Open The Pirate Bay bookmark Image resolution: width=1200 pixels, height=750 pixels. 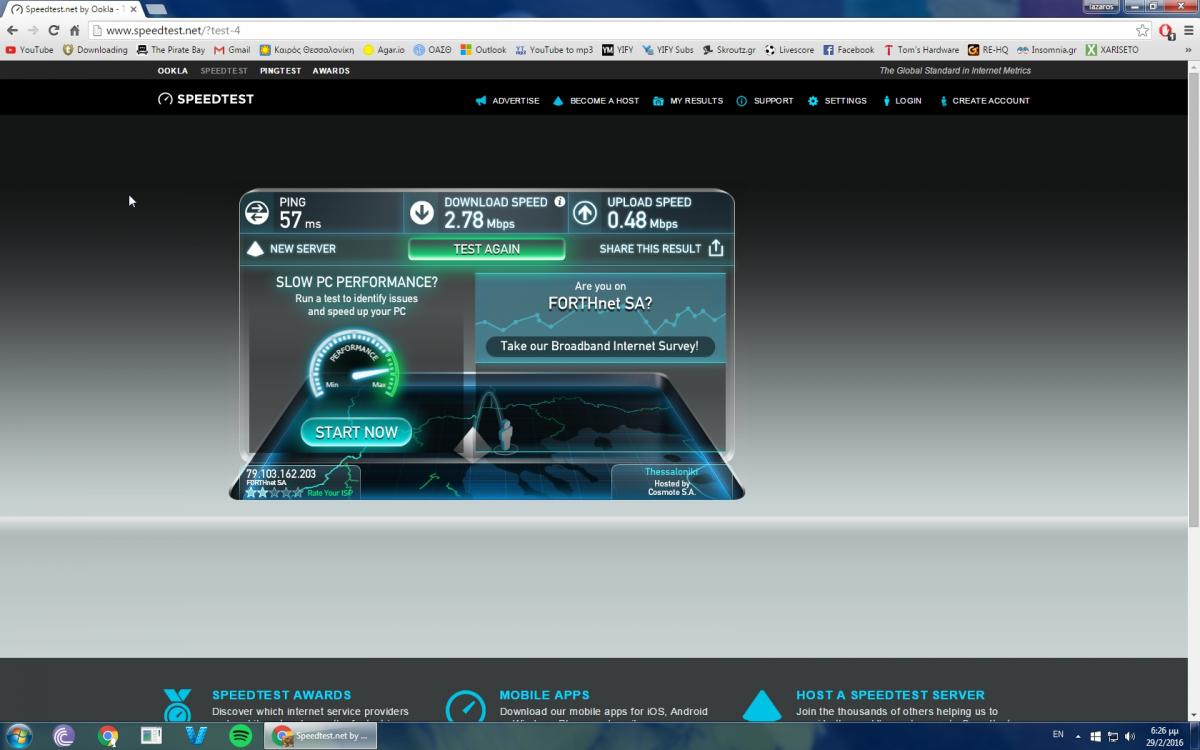coord(170,50)
